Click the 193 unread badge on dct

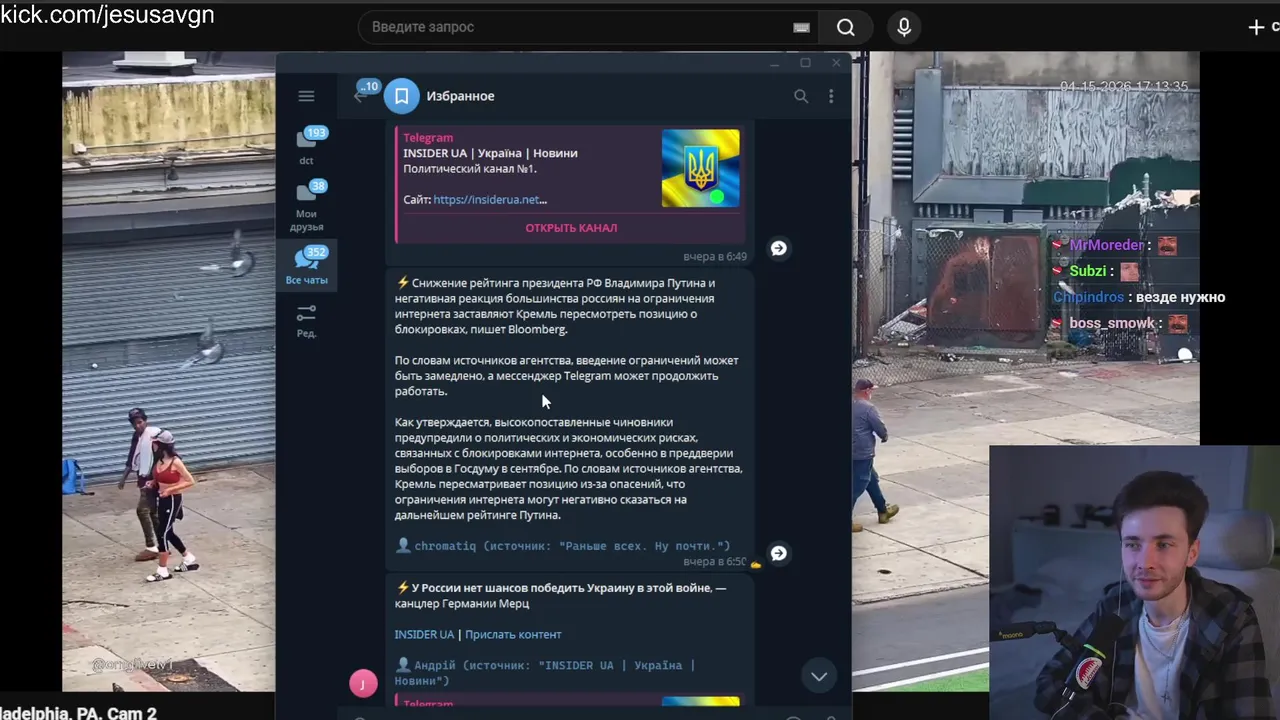[316, 133]
